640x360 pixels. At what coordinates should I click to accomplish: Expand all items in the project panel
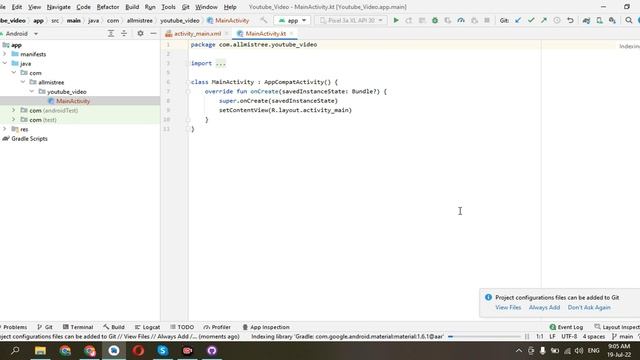111,33
